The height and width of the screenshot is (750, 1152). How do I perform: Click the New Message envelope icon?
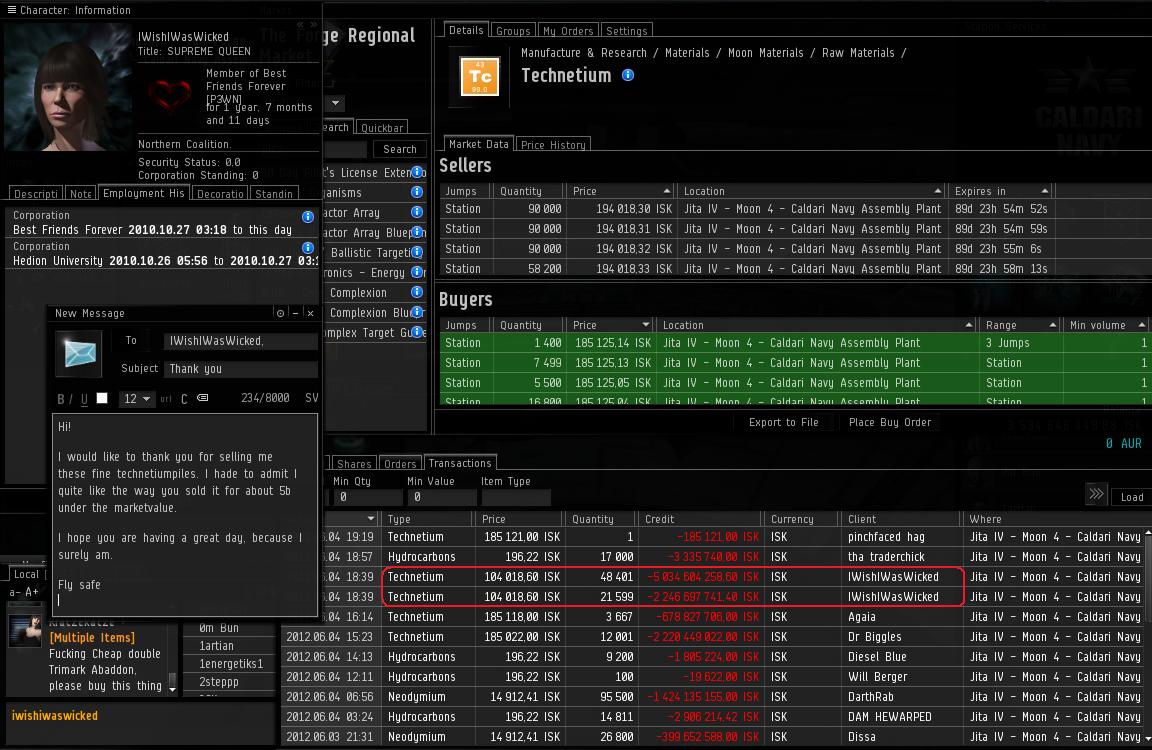click(79, 353)
